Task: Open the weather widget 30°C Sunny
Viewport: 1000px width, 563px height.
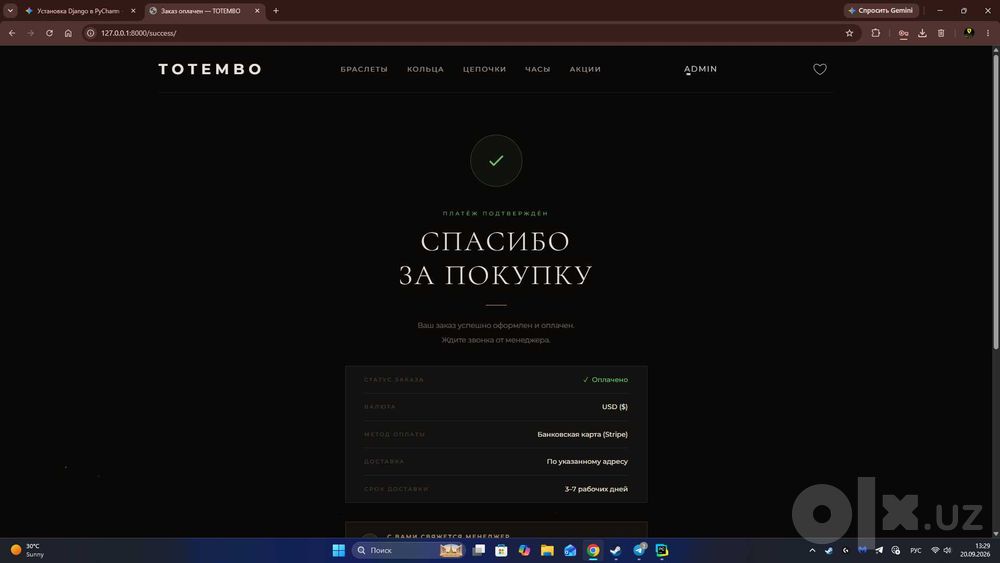Action: (27, 550)
